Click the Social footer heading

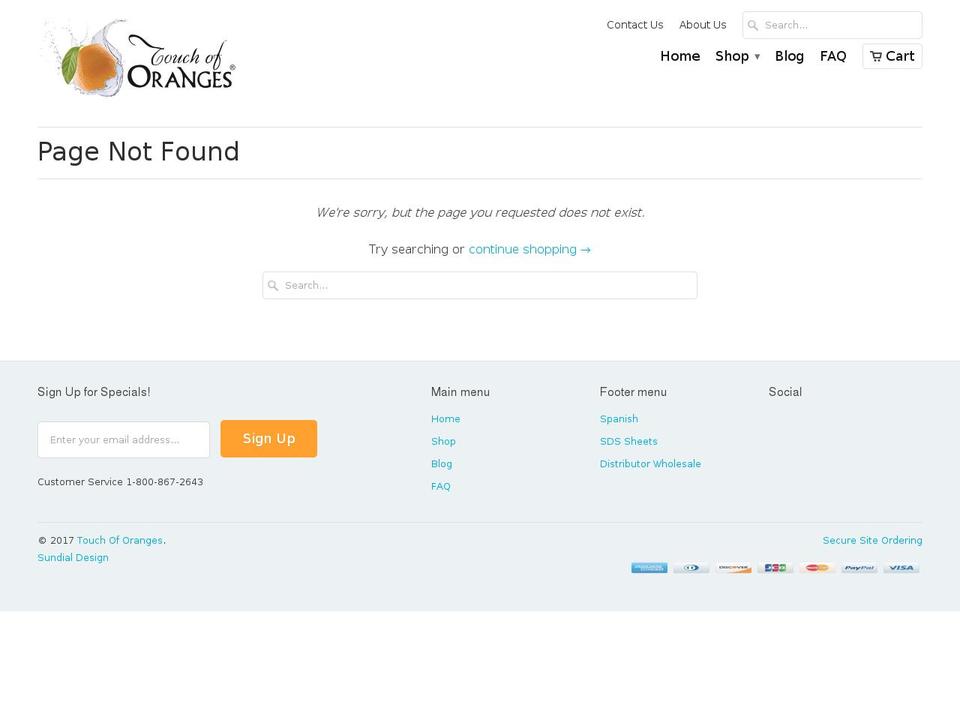pyautogui.click(x=785, y=392)
